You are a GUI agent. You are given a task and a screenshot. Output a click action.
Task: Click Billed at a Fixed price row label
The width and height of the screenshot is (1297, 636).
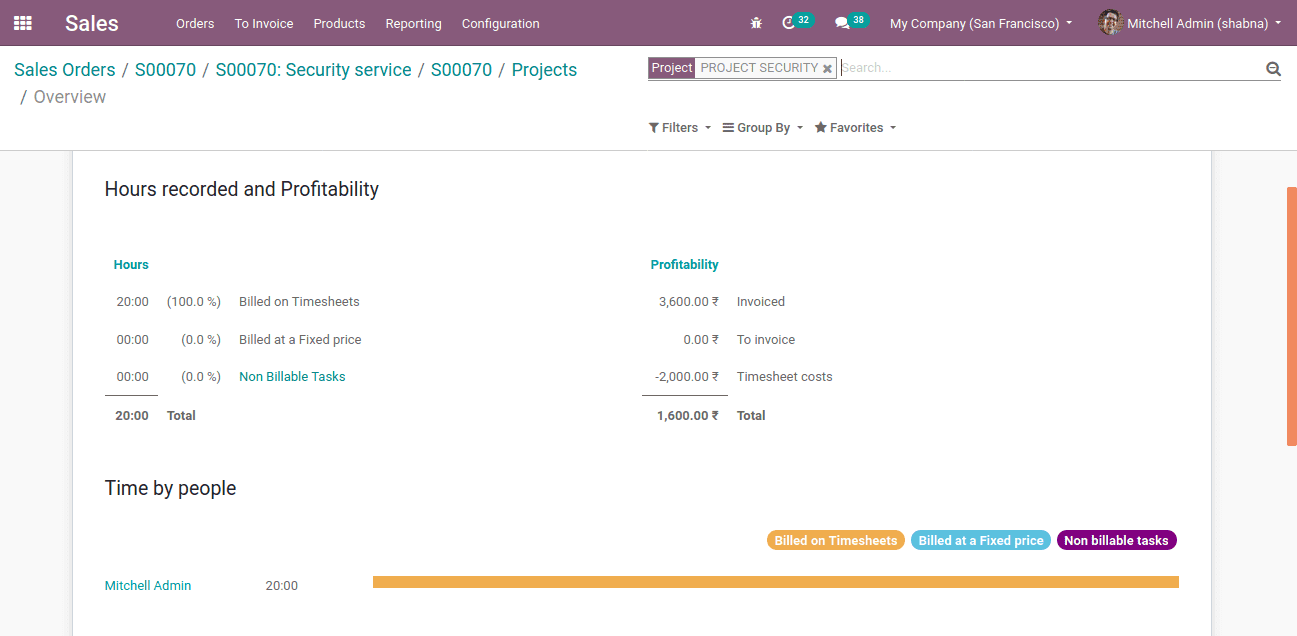300,340
